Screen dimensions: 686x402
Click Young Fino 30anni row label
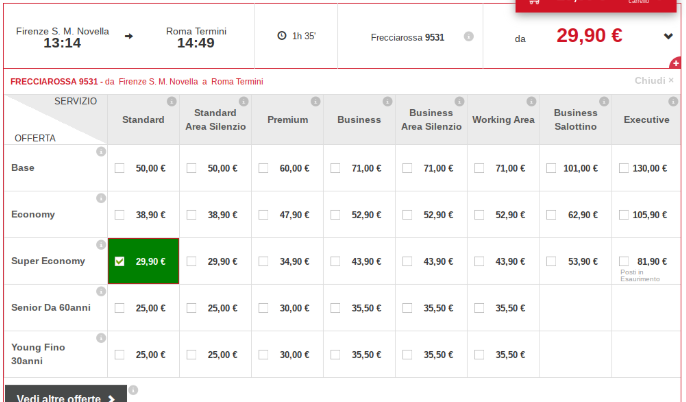click(x=38, y=354)
